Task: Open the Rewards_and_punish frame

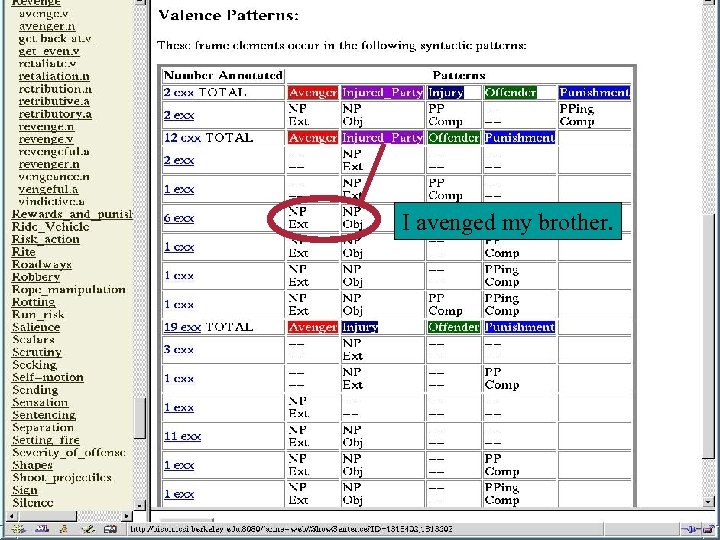Action: (x=72, y=214)
